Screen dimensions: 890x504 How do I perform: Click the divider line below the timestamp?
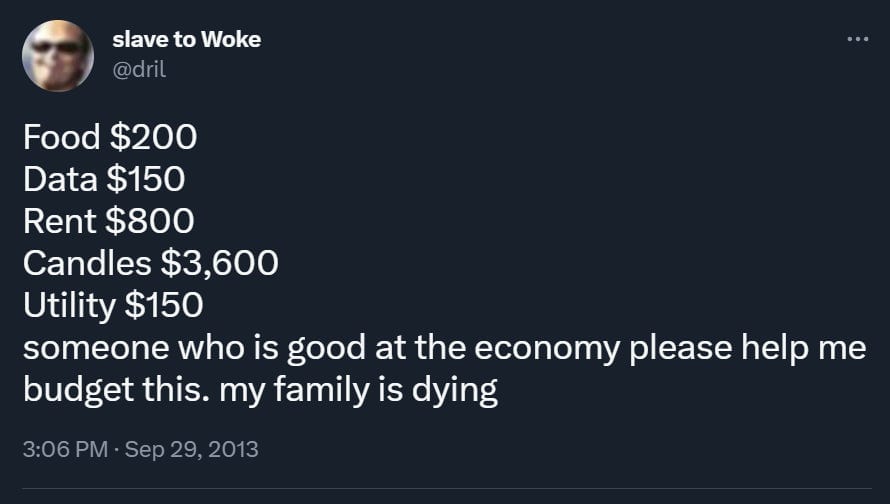[x=445, y=489]
